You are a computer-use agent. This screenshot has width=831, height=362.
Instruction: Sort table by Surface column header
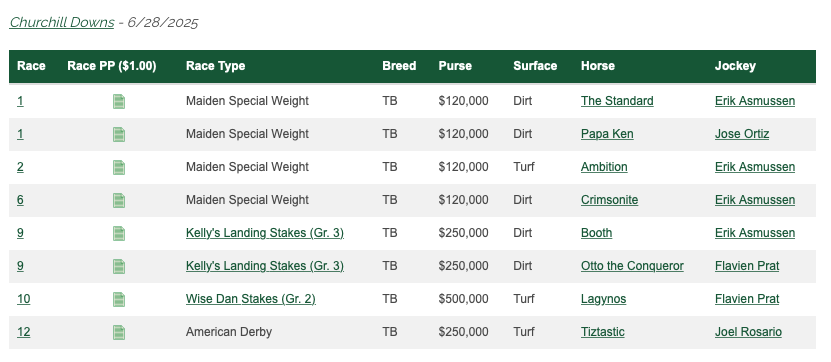click(535, 66)
